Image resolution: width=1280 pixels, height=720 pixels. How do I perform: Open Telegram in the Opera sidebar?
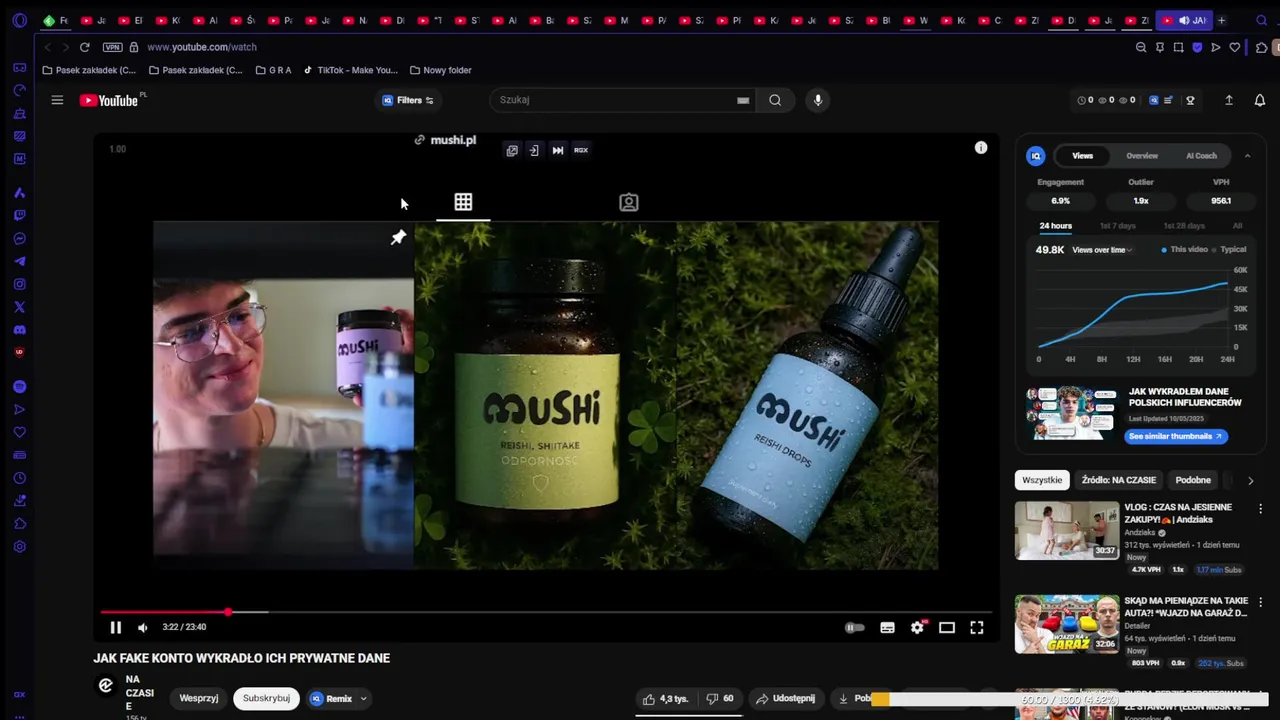tap(19, 261)
